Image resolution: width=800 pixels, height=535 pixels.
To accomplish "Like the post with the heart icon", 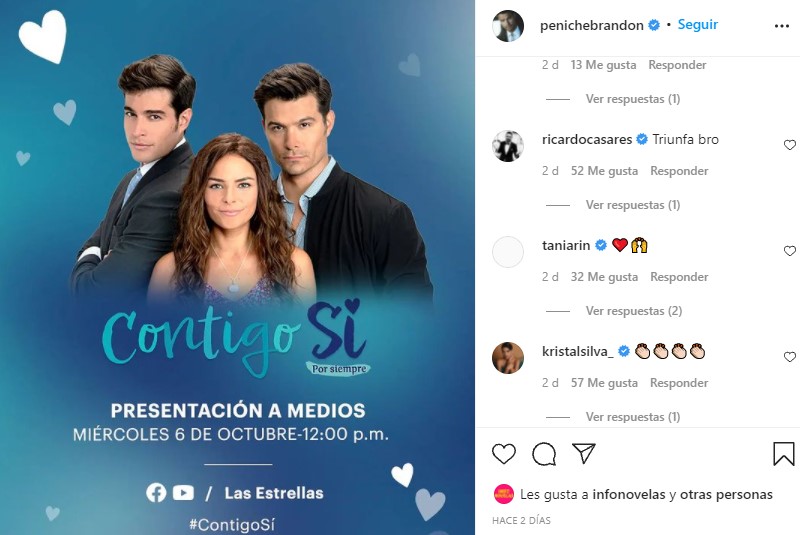I will (x=504, y=453).
